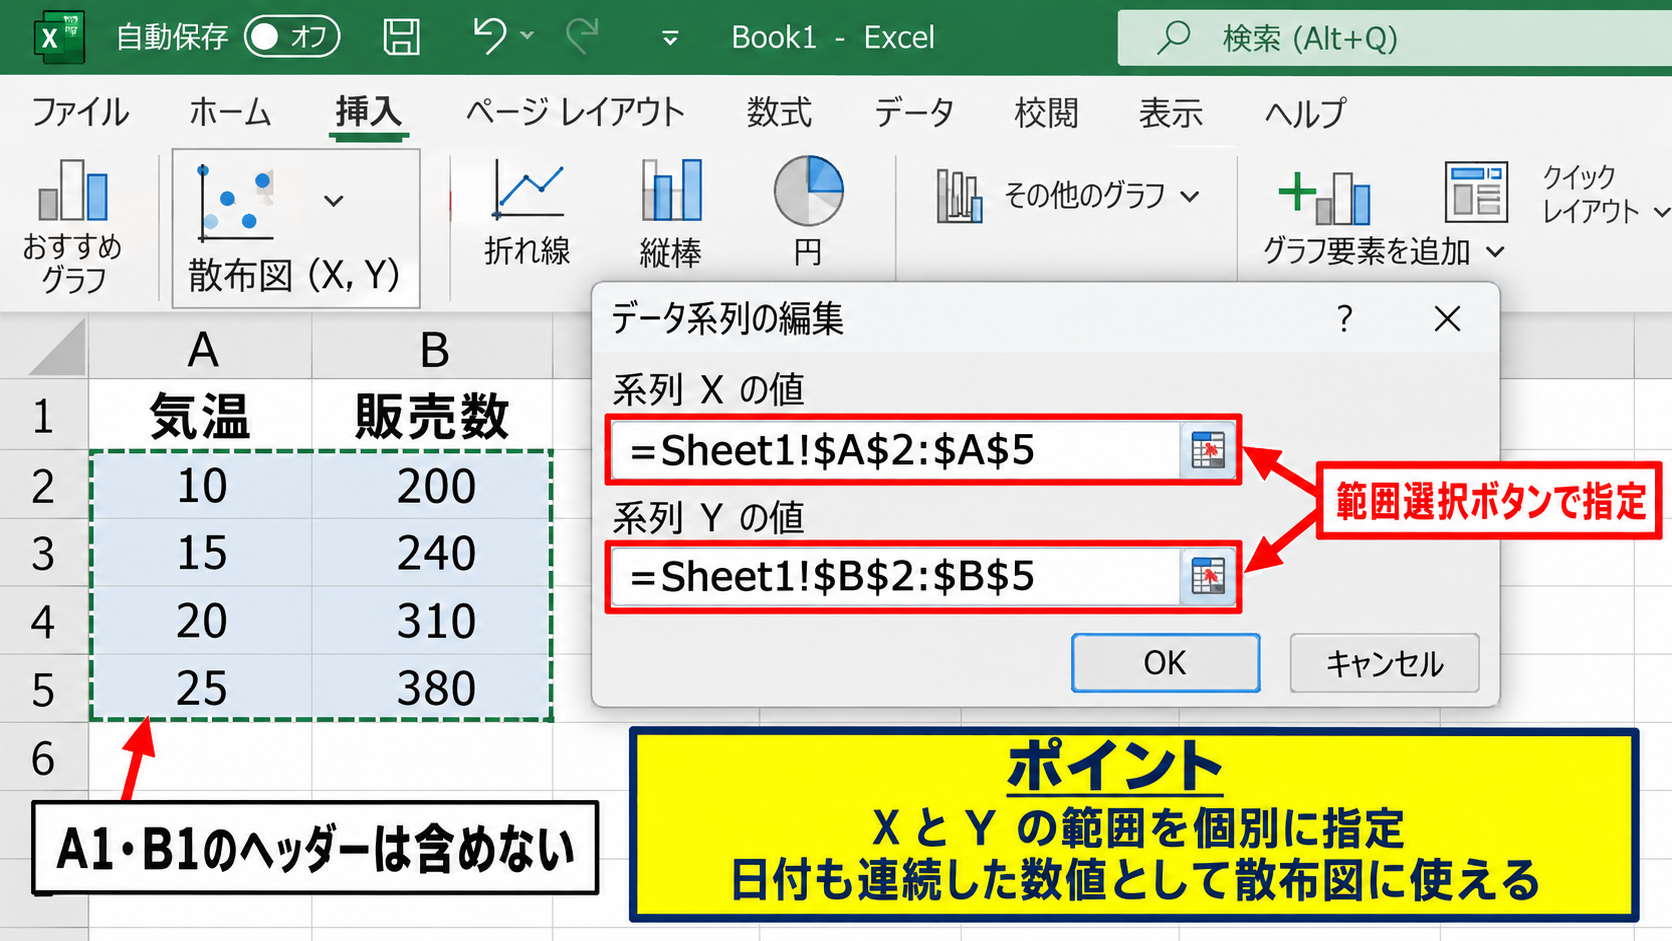Select row 6 header
The image size is (1672, 941).
pyautogui.click(x=43, y=757)
